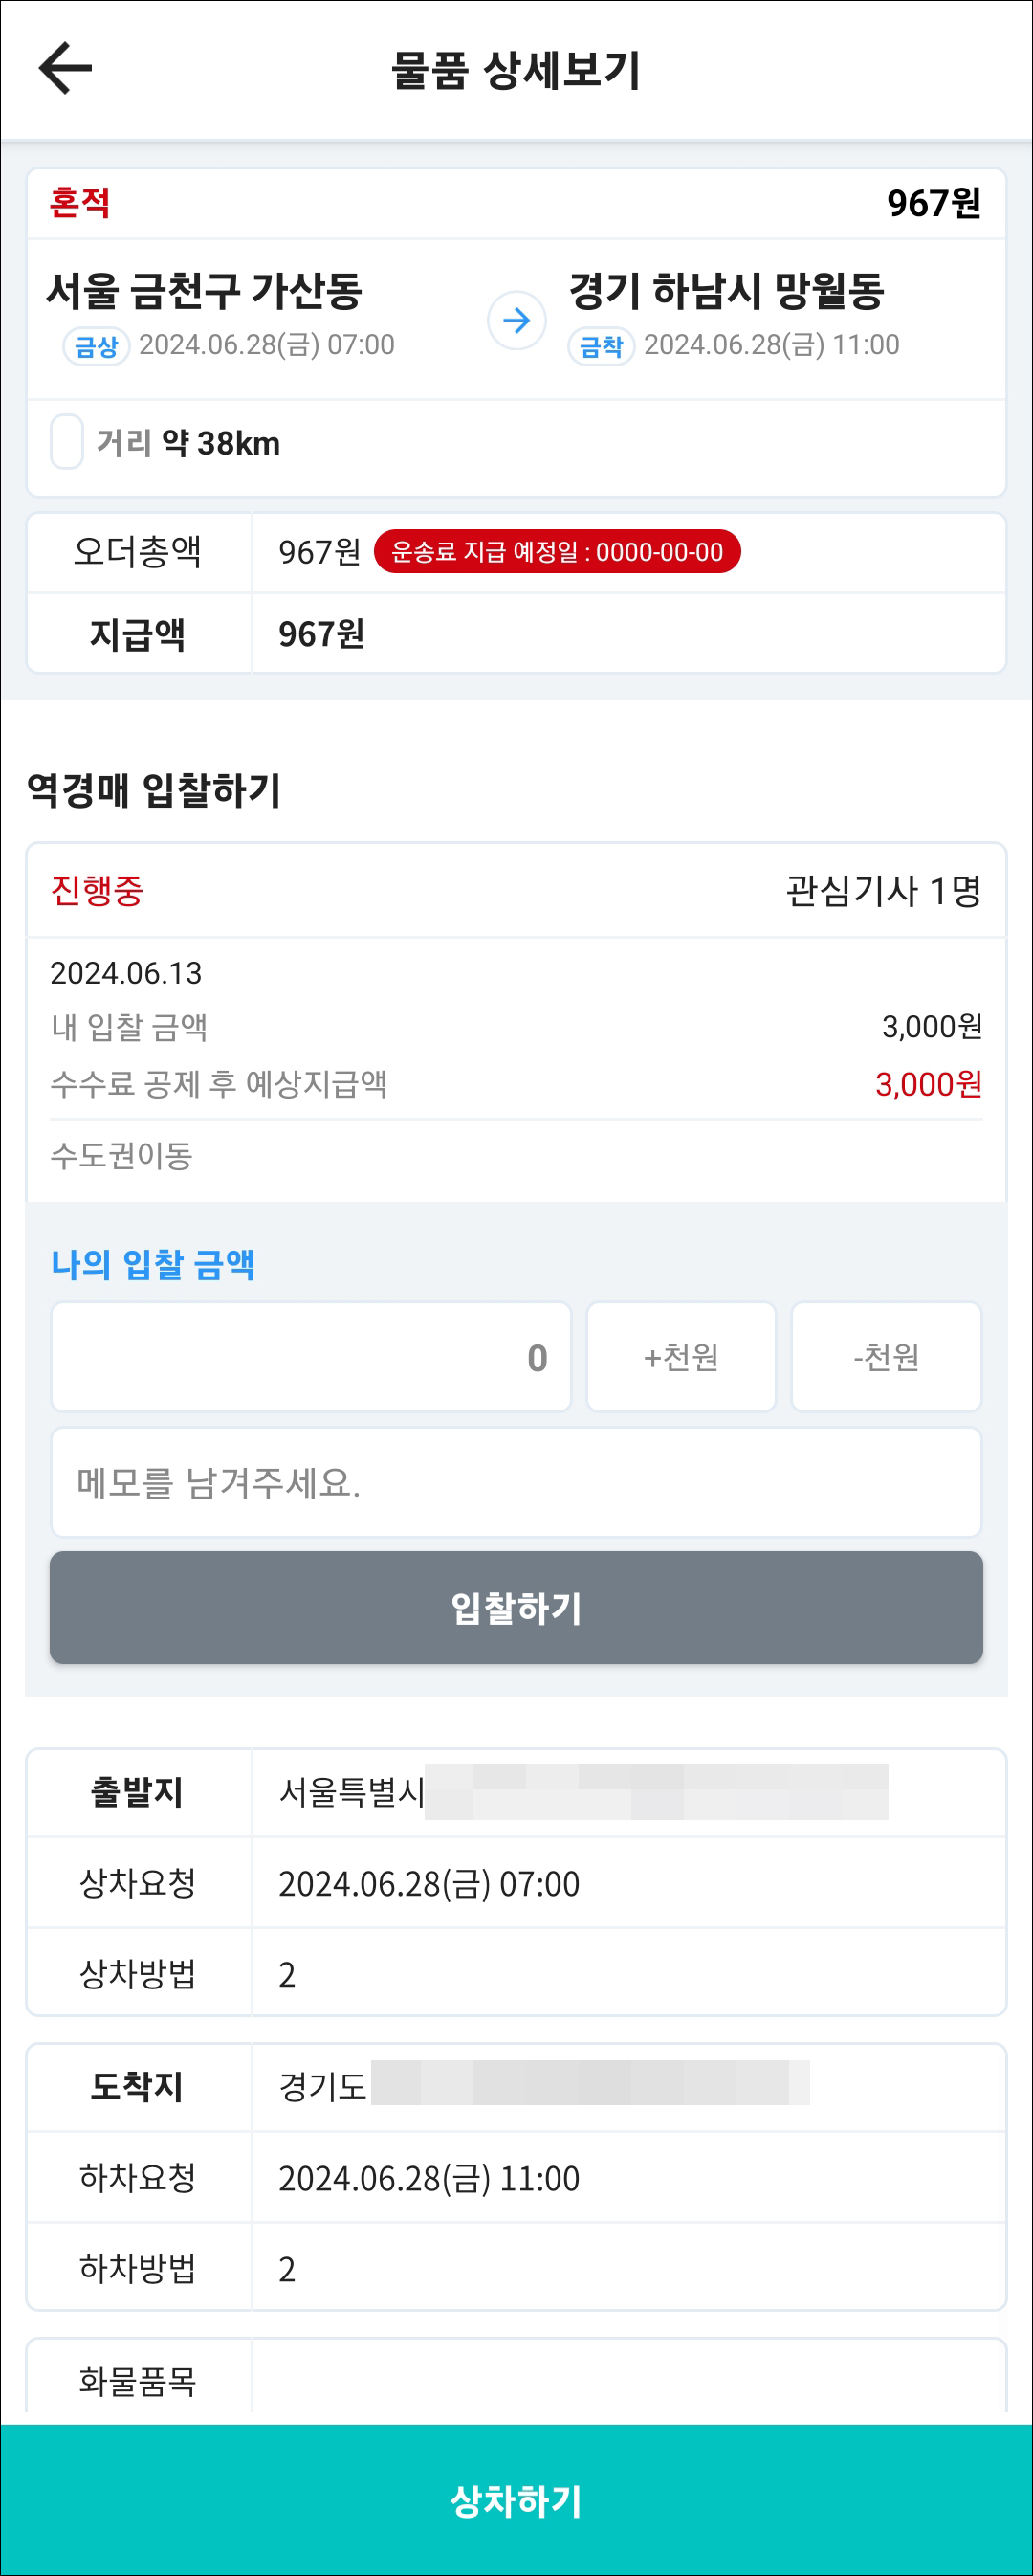The width and height of the screenshot is (1033, 2576).
Task: Tap the 출발지 address row 서울특별시
Action: pos(516,1792)
